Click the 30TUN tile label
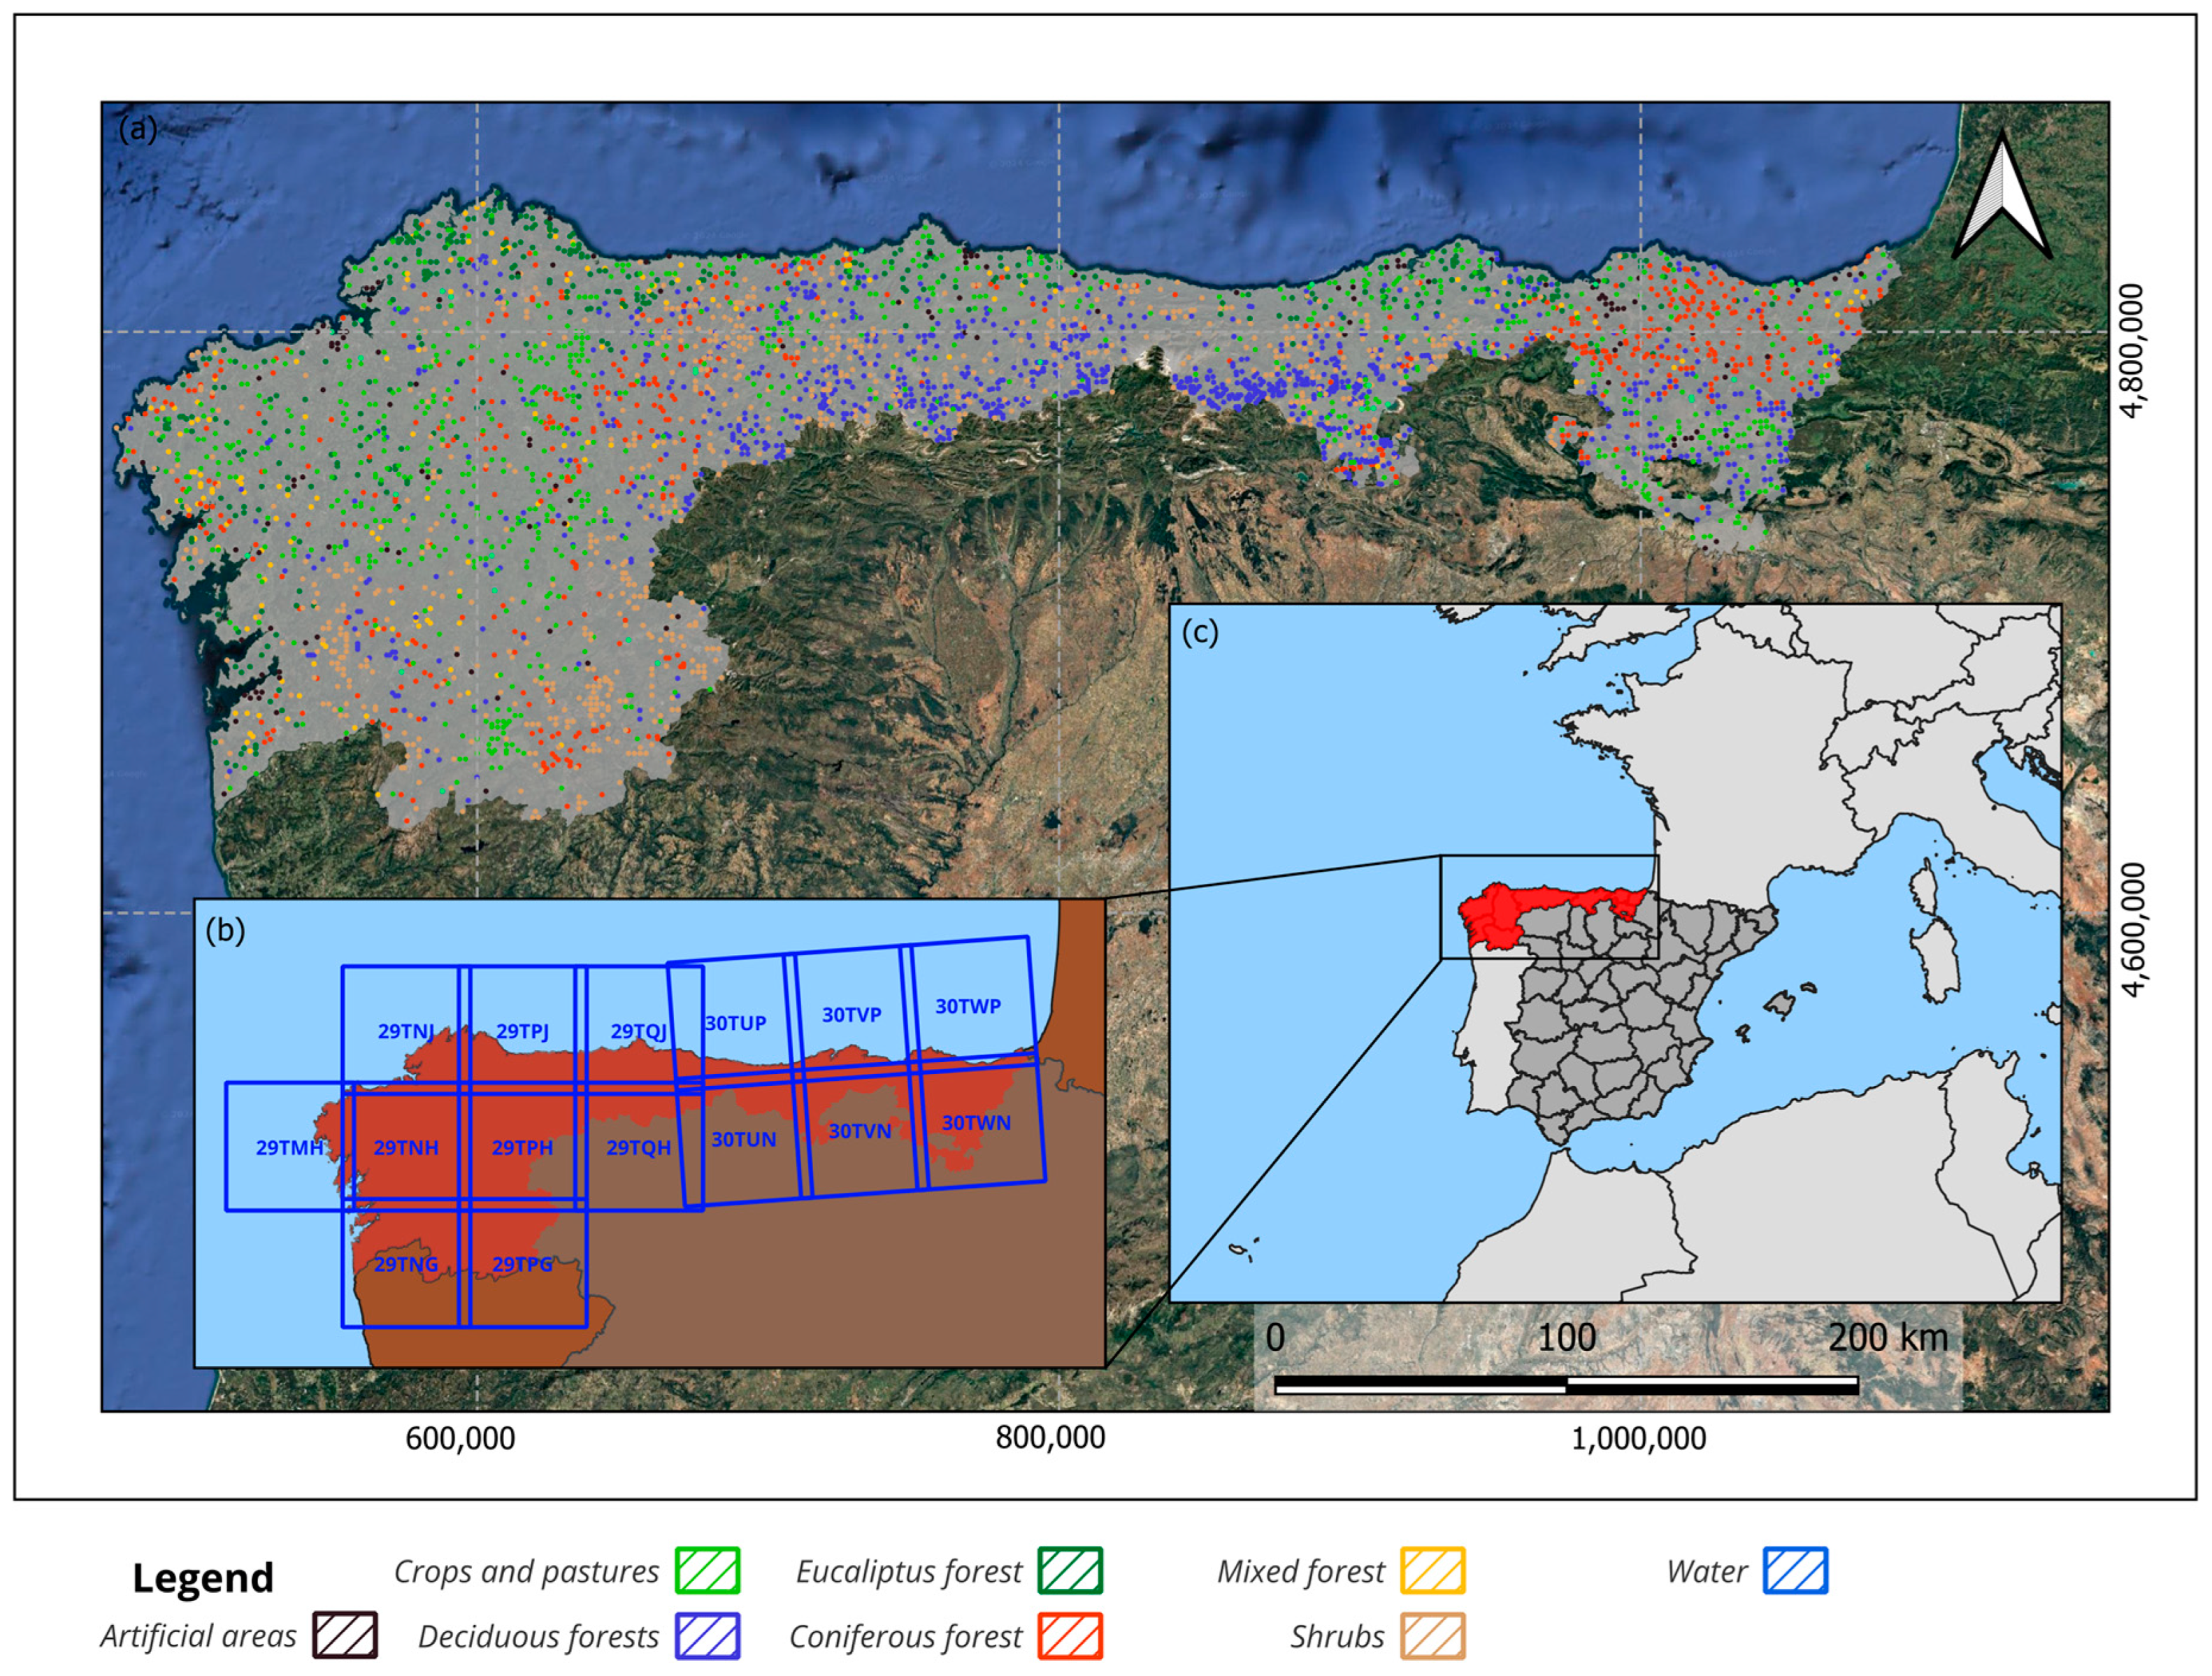Image resolution: width=2212 pixels, height=1676 pixels. point(743,1139)
